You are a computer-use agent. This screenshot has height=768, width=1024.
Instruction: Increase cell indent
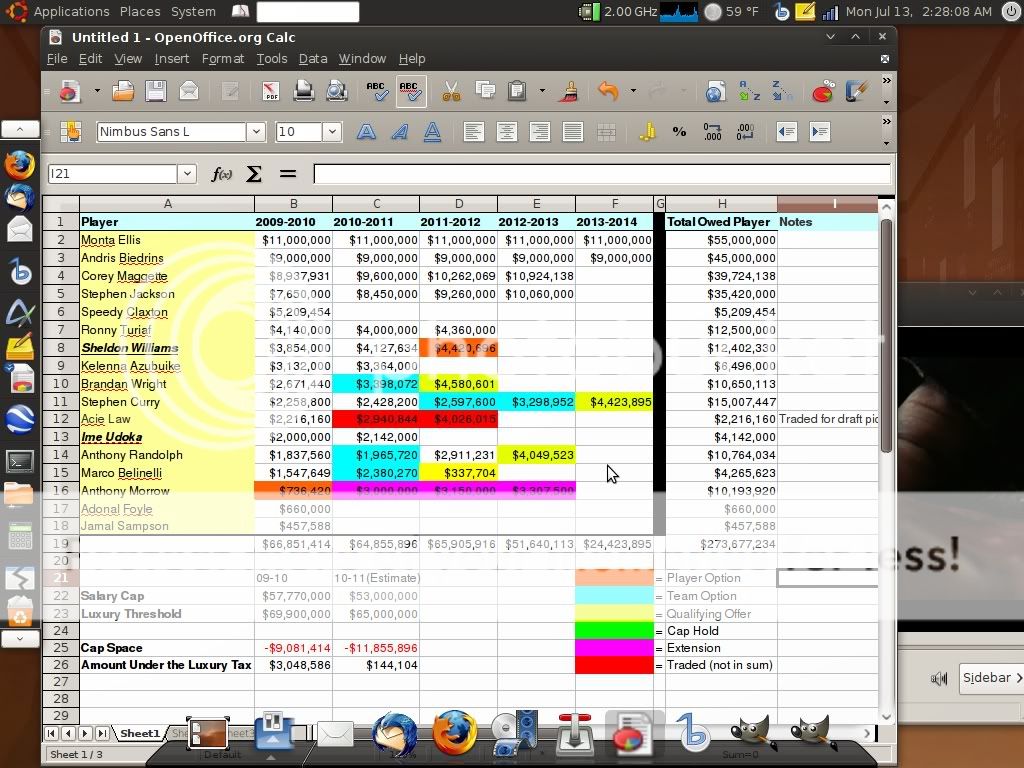click(820, 132)
